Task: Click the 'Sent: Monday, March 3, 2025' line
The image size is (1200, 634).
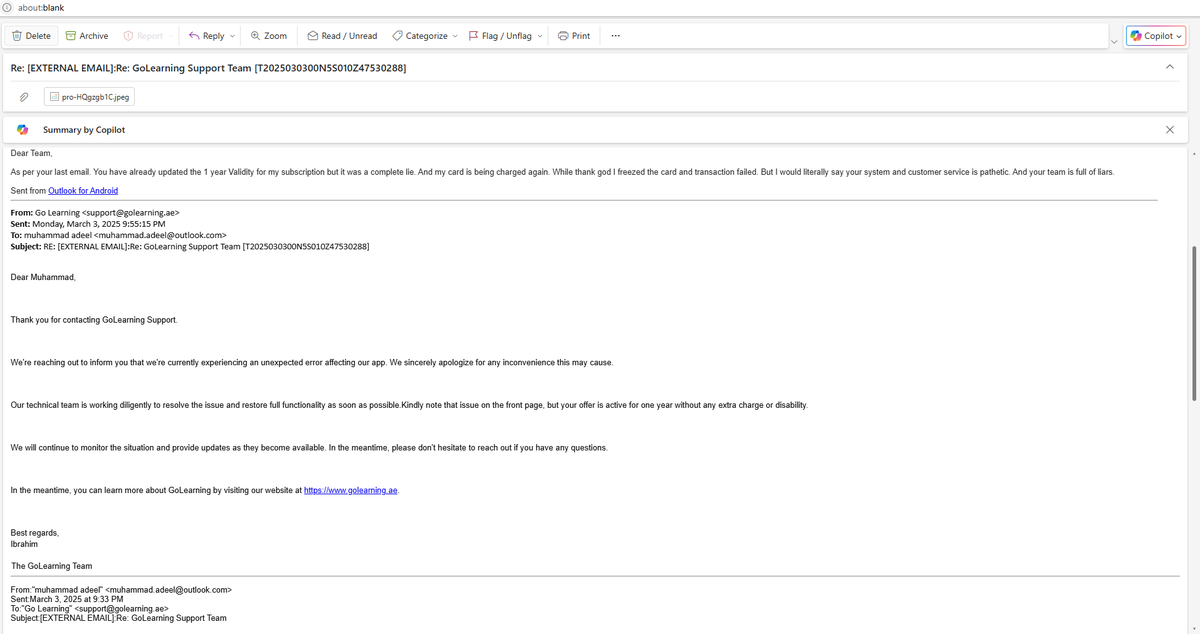Action: (x=88, y=224)
